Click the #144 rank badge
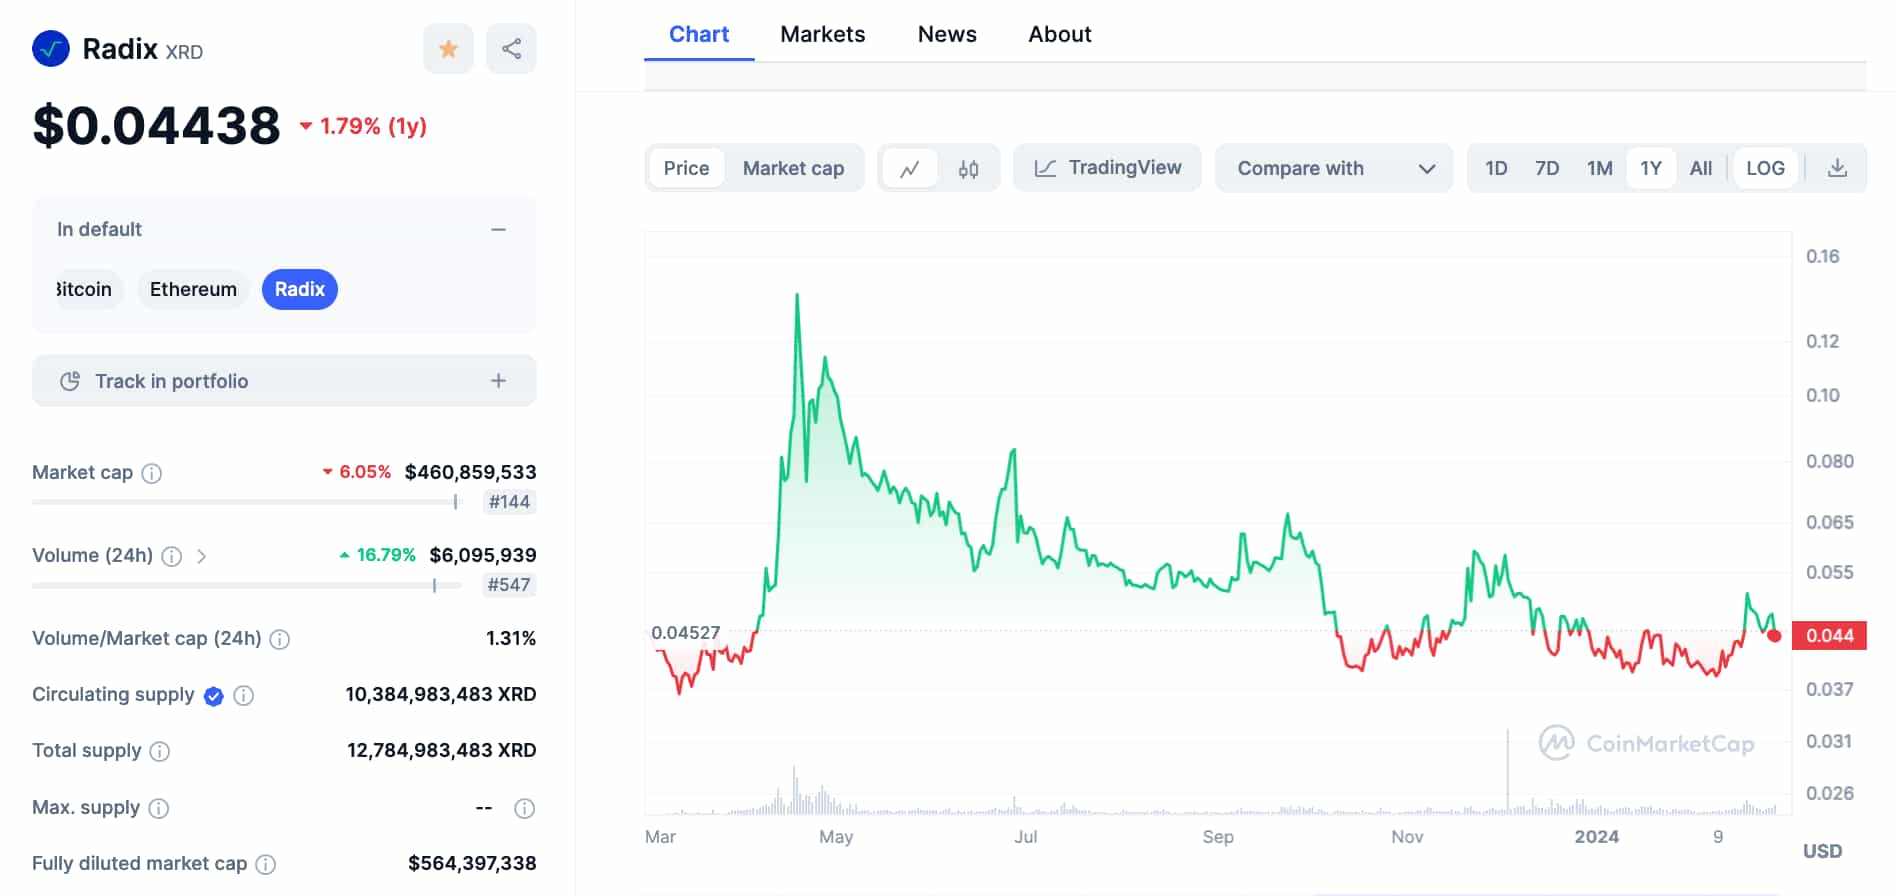 [509, 502]
